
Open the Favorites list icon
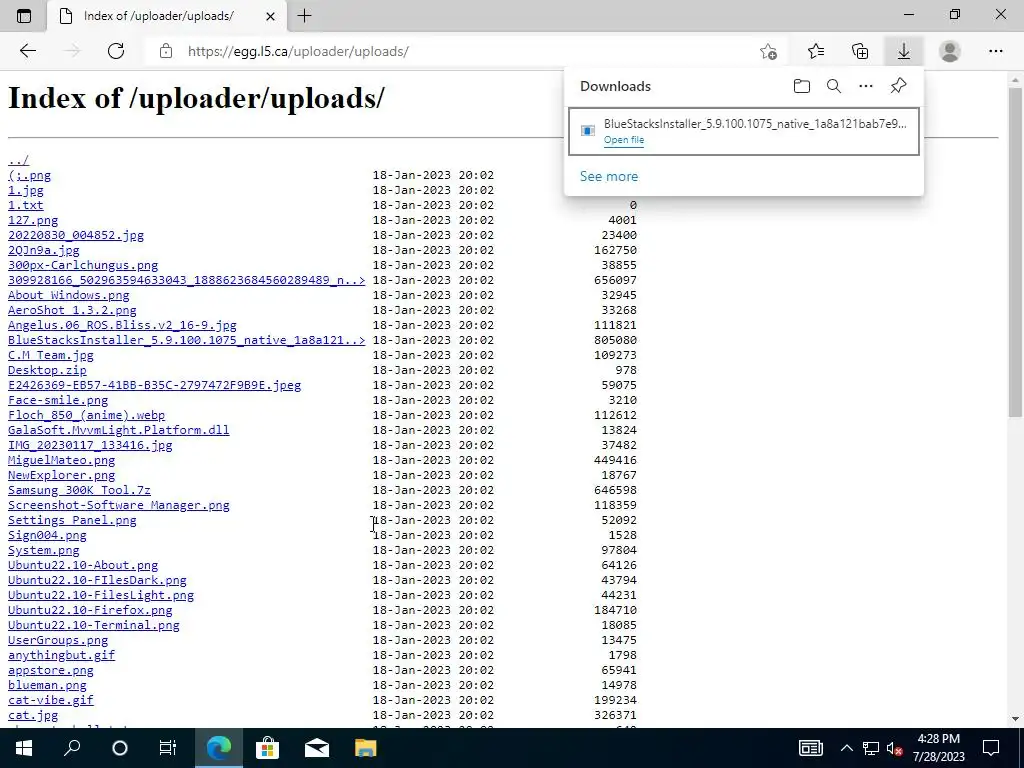click(816, 51)
